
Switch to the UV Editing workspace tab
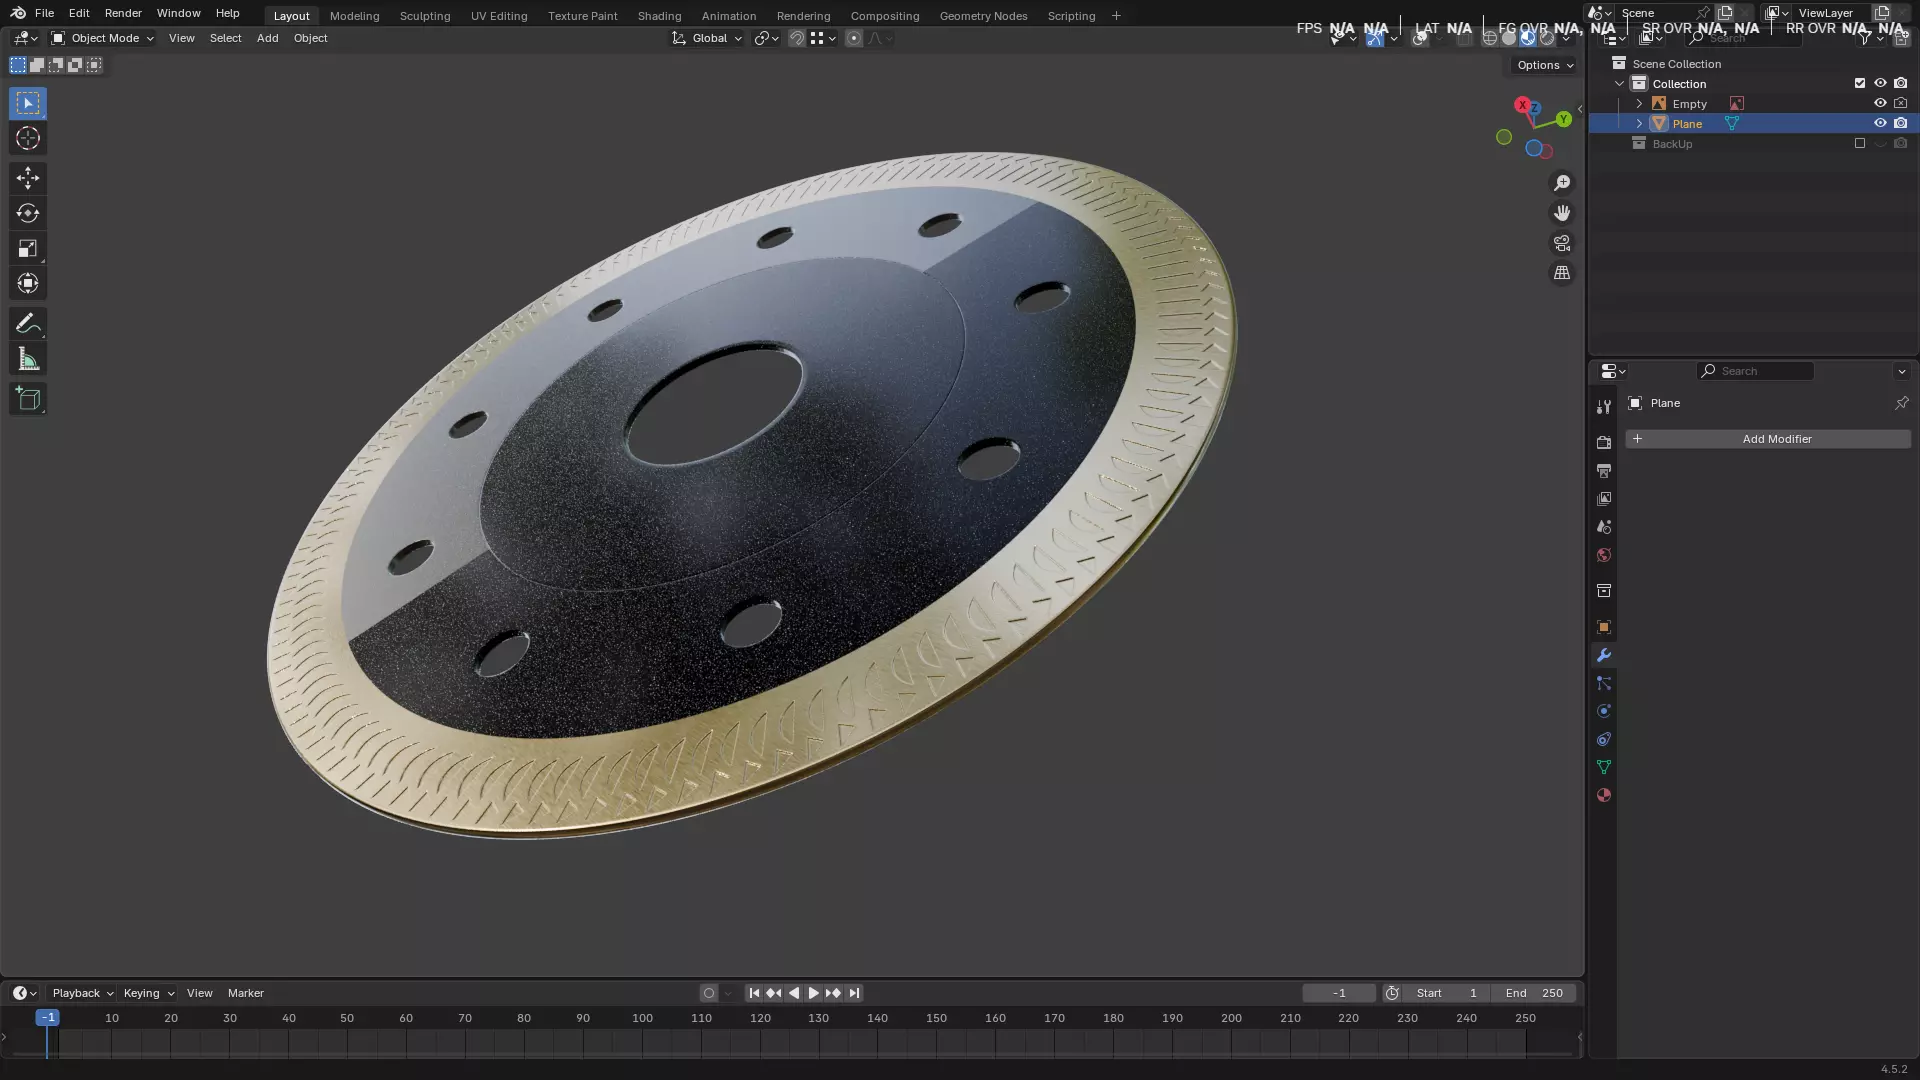[499, 16]
